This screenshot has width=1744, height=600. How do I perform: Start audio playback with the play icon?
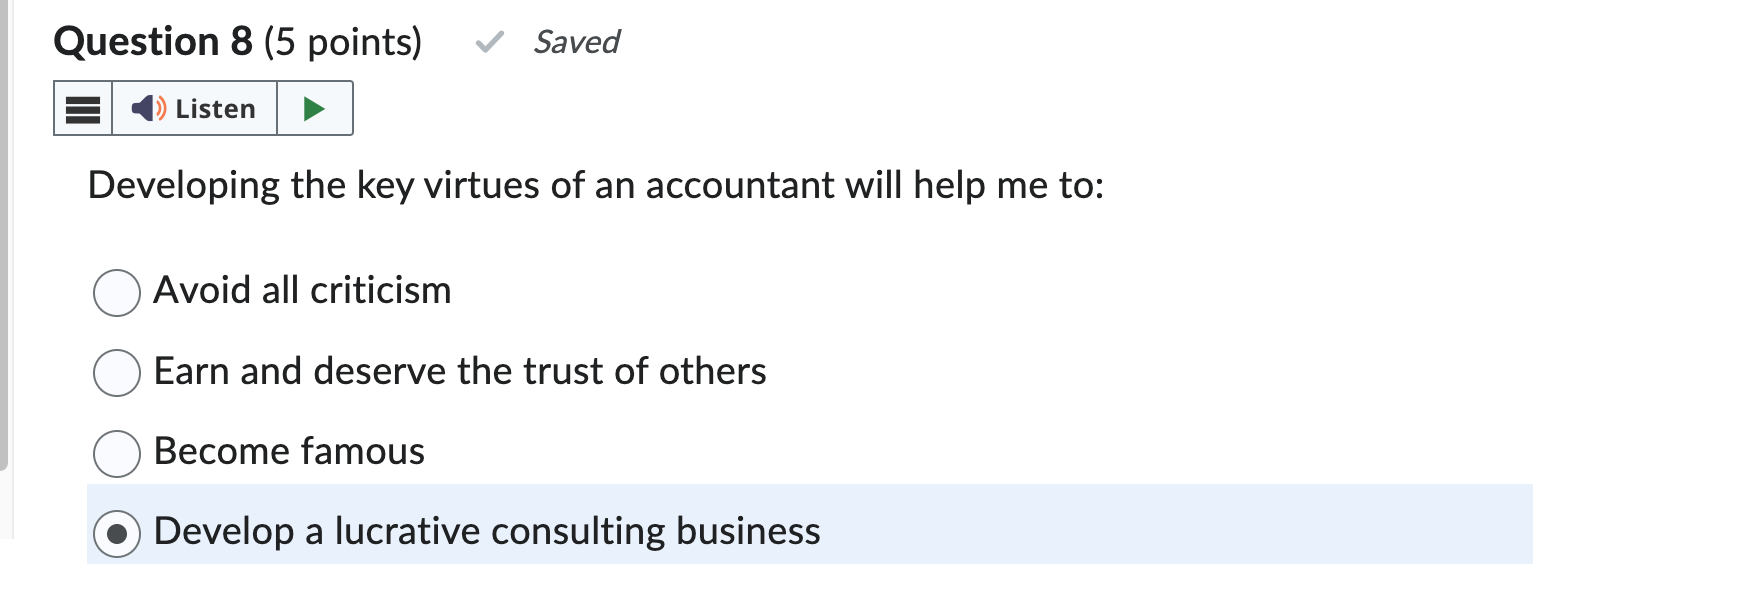pyautogui.click(x=313, y=108)
